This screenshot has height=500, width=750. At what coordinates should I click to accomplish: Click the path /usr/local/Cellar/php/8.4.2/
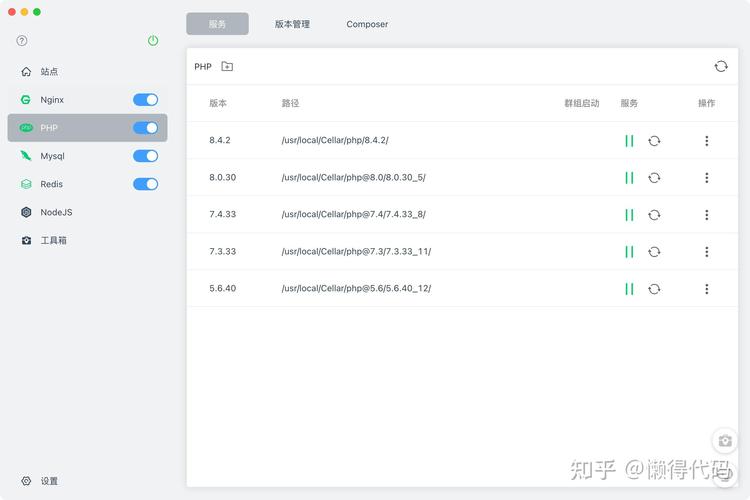tap(335, 140)
